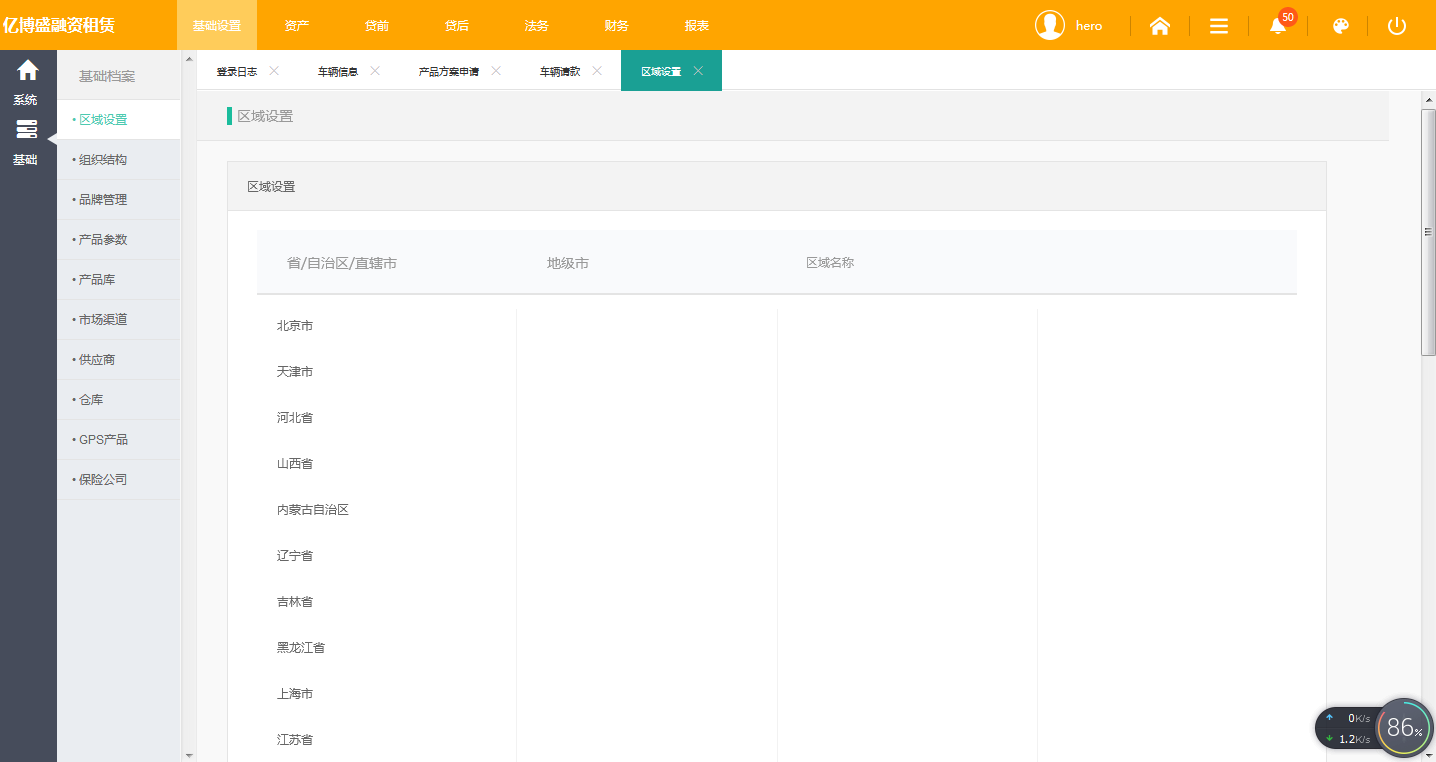This screenshot has height=762, width=1436.
Task: Open 品牌管理 in the sidebar
Action: tap(103, 200)
